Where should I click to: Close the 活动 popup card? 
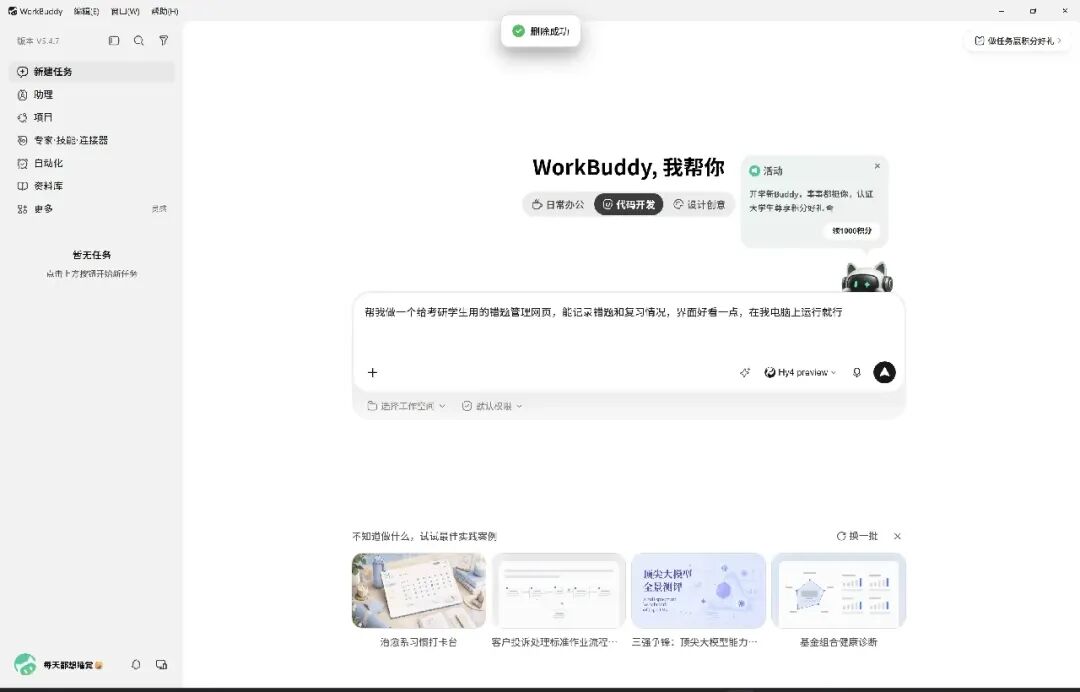click(x=877, y=166)
